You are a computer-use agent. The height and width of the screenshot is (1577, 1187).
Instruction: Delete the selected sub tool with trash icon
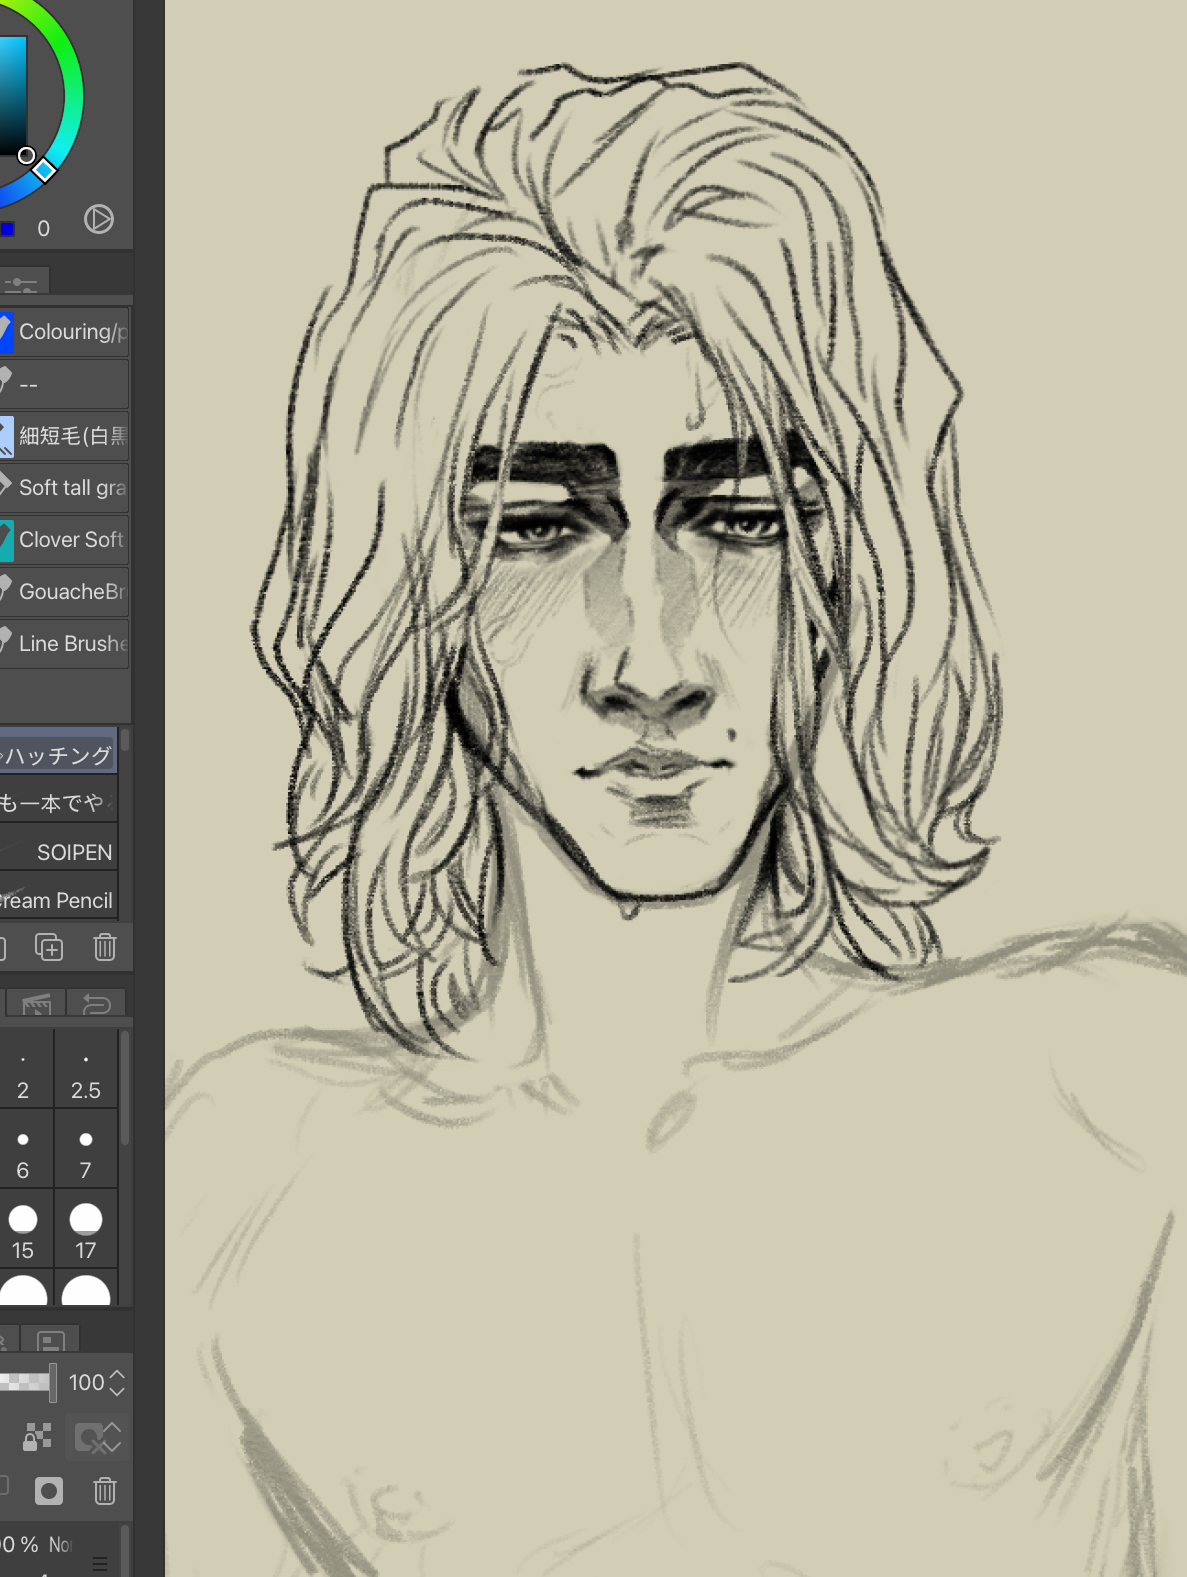click(105, 946)
